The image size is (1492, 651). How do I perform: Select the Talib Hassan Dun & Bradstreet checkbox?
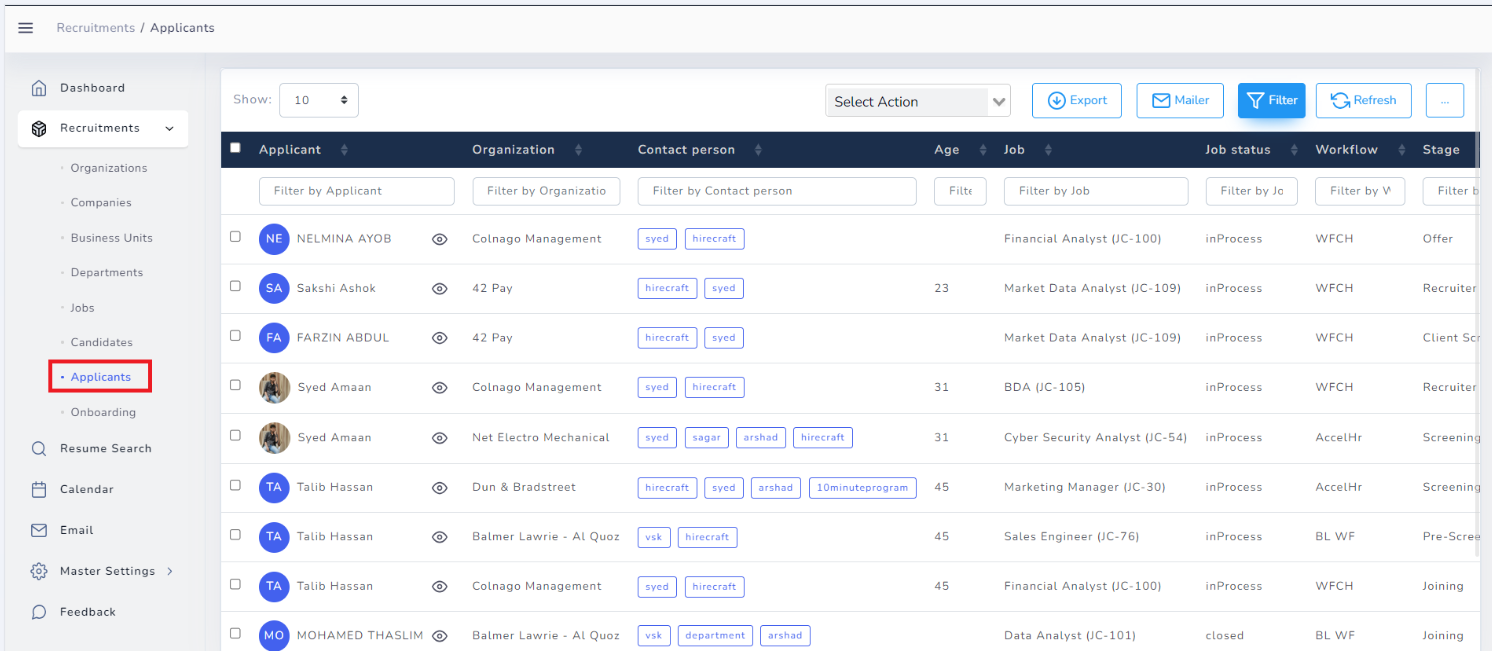coord(236,485)
